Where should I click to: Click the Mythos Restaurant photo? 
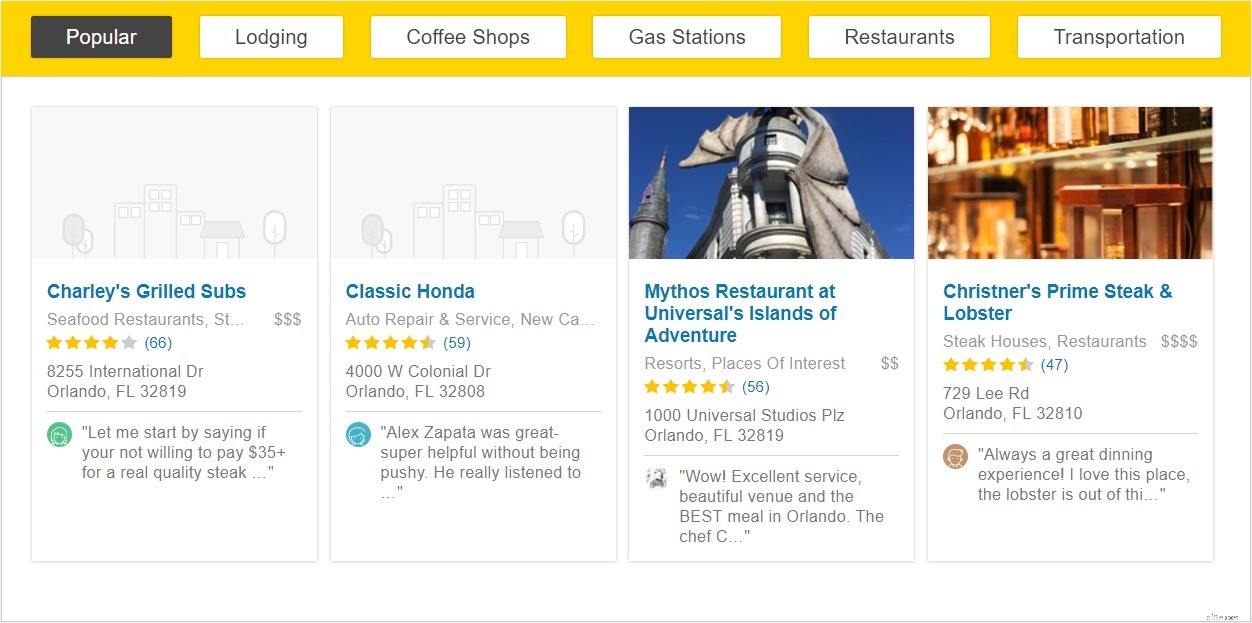coord(770,181)
